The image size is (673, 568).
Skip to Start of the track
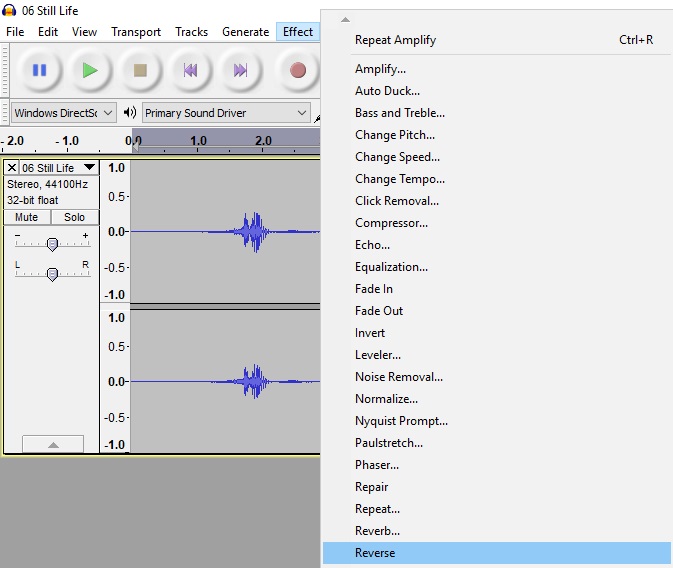(190, 70)
